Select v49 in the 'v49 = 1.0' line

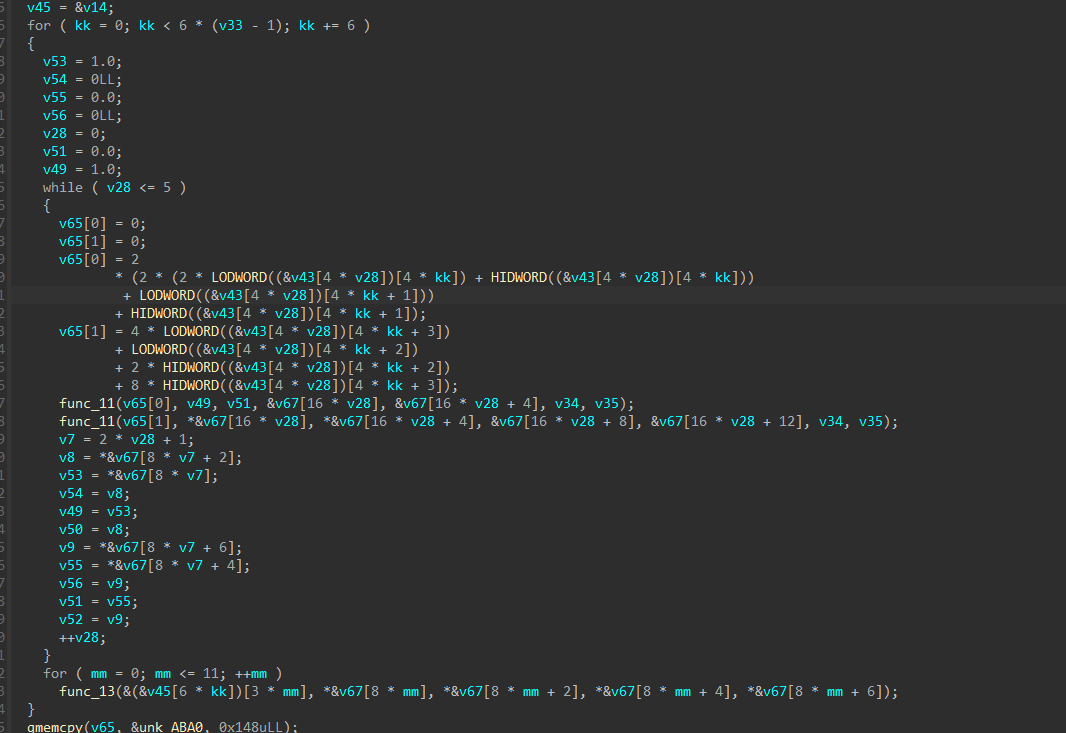point(54,169)
